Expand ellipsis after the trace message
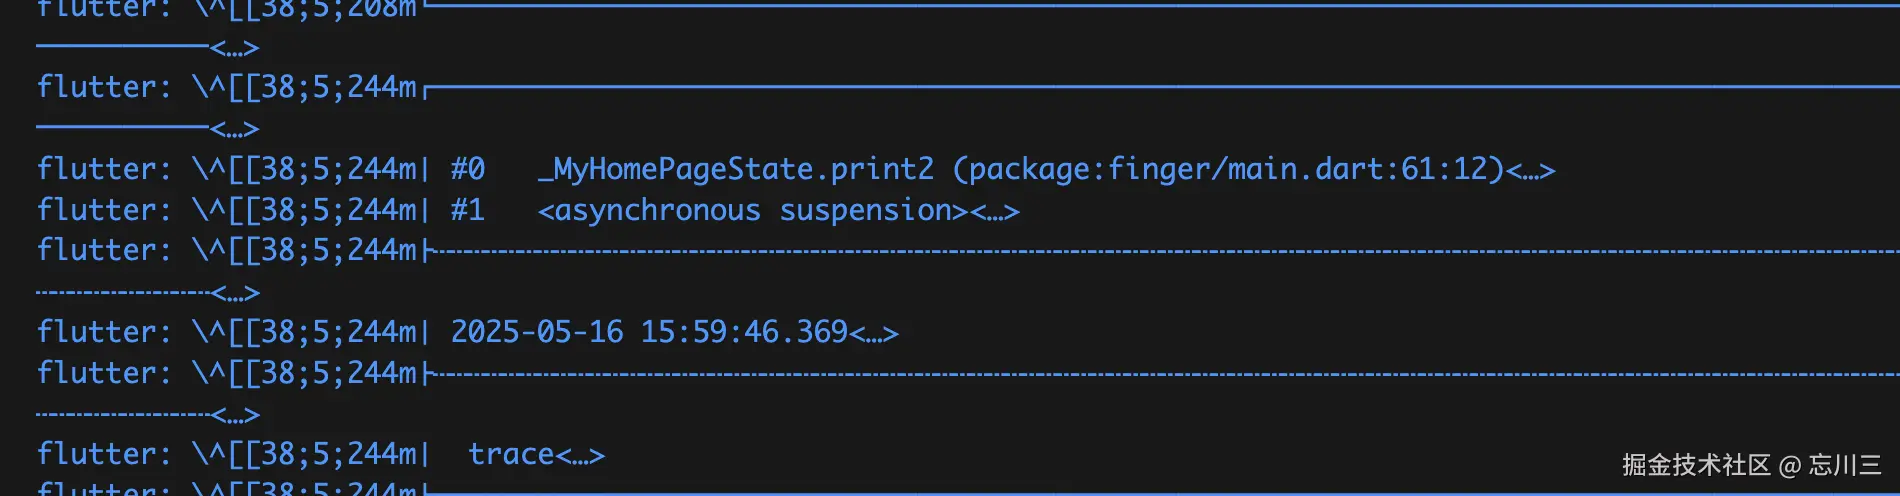1900x496 pixels. click(x=580, y=455)
